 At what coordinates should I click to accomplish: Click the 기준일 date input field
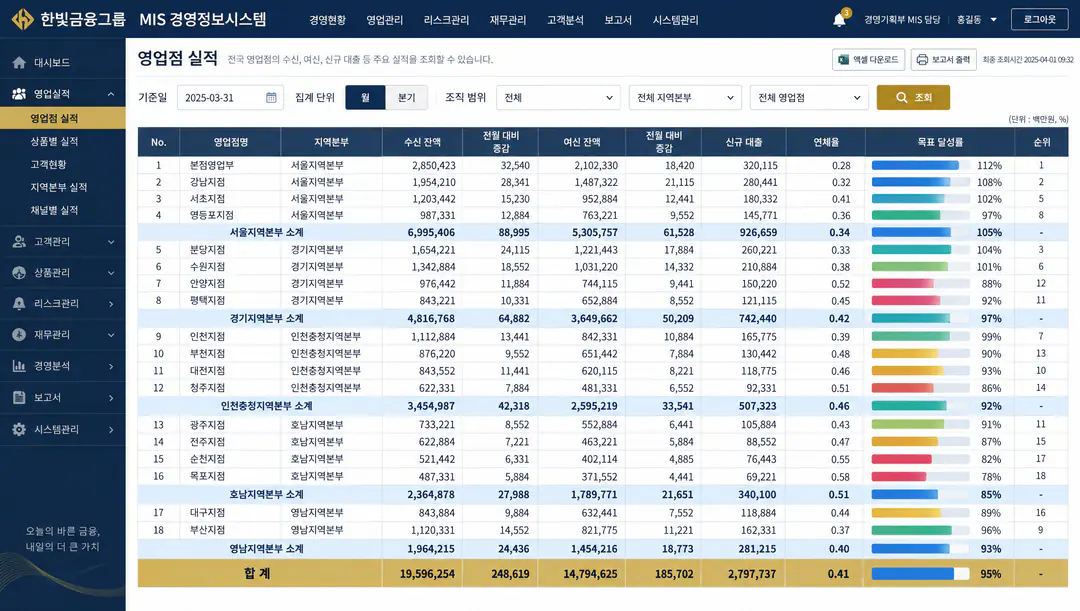click(230, 98)
